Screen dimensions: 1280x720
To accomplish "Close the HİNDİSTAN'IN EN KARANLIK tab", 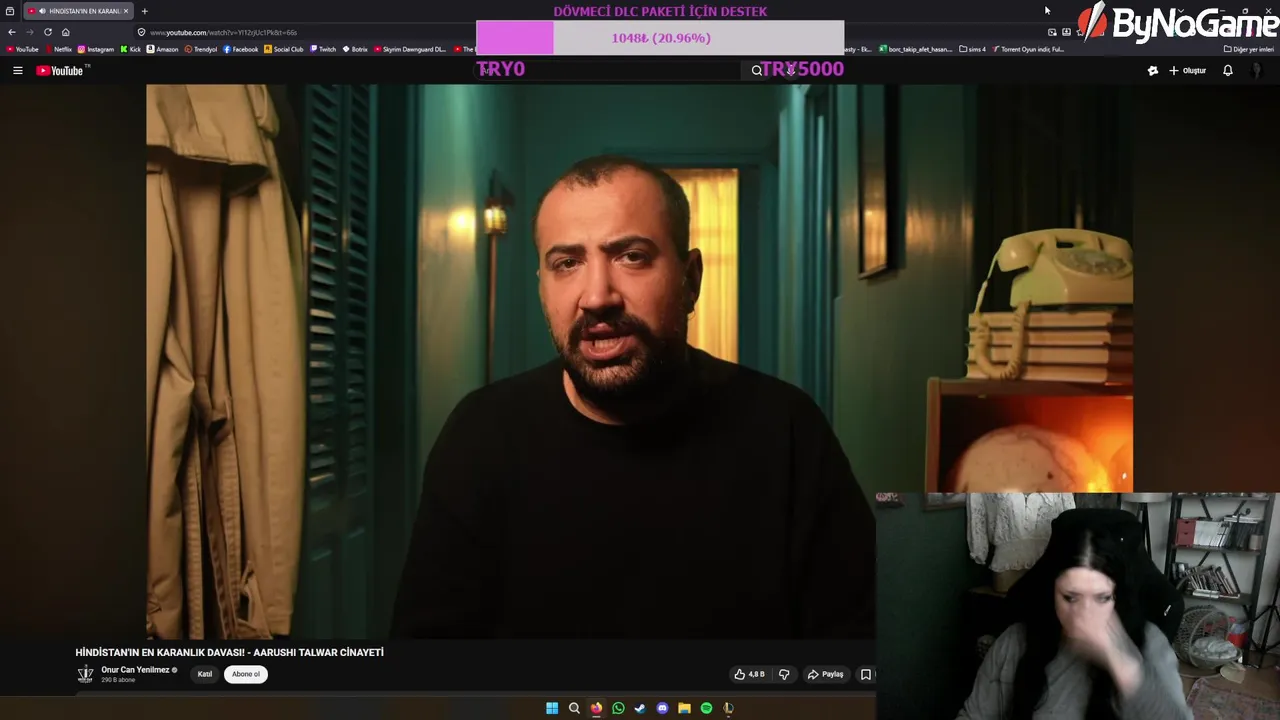I will [x=126, y=11].
